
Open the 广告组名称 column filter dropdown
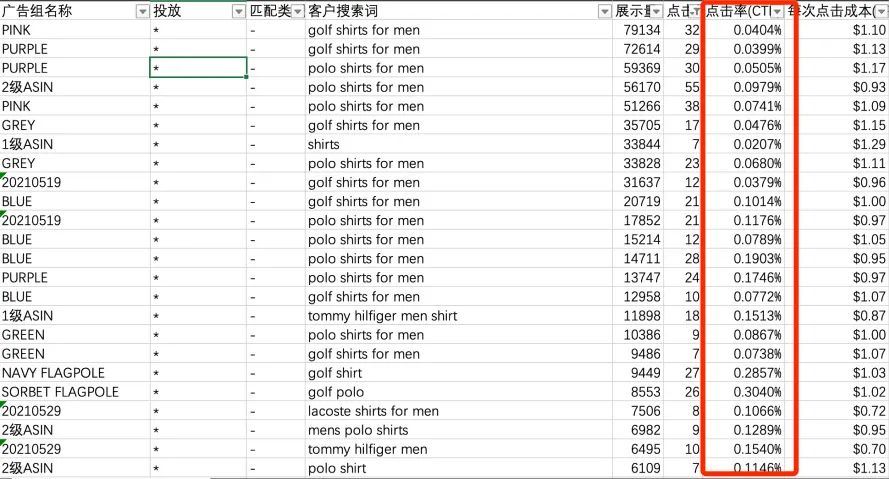[142, 11]
